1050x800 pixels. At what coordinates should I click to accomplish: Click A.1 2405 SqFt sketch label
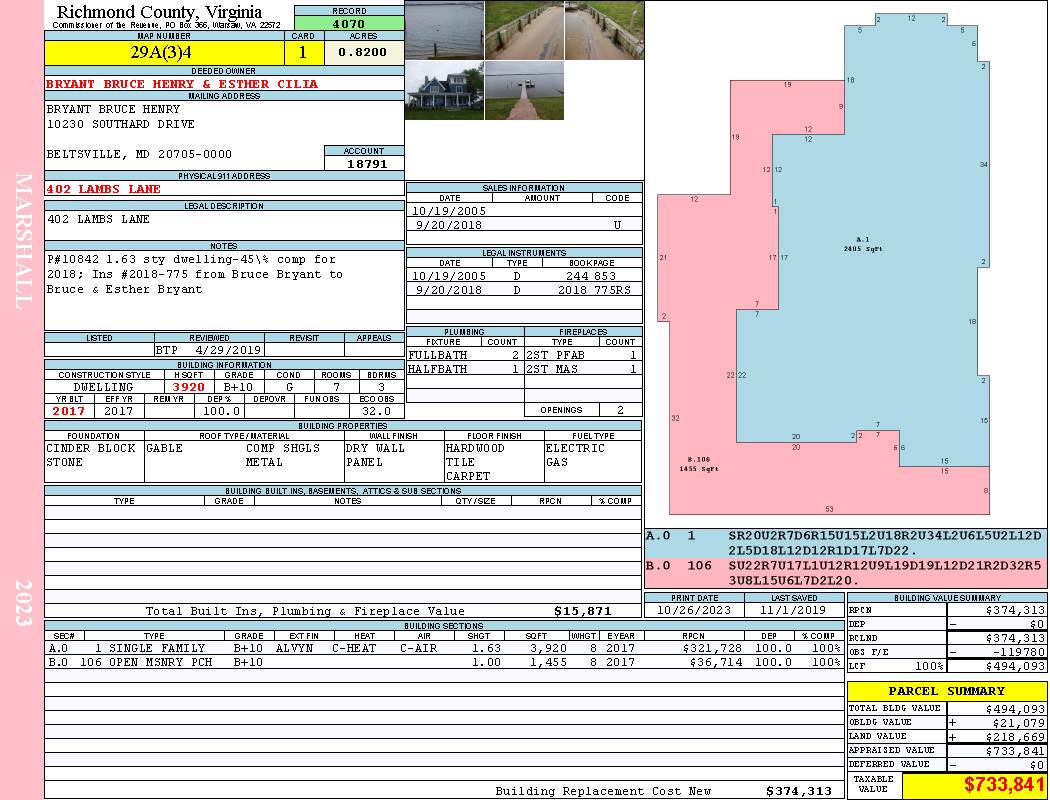pos(862,244)
